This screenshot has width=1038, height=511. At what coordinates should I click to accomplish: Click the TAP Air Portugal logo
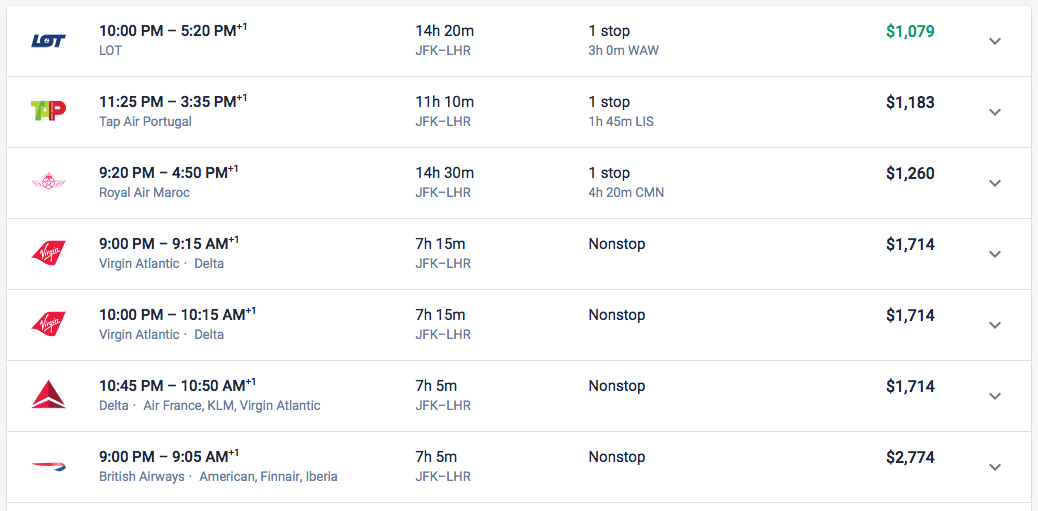[x=48, y=111]
